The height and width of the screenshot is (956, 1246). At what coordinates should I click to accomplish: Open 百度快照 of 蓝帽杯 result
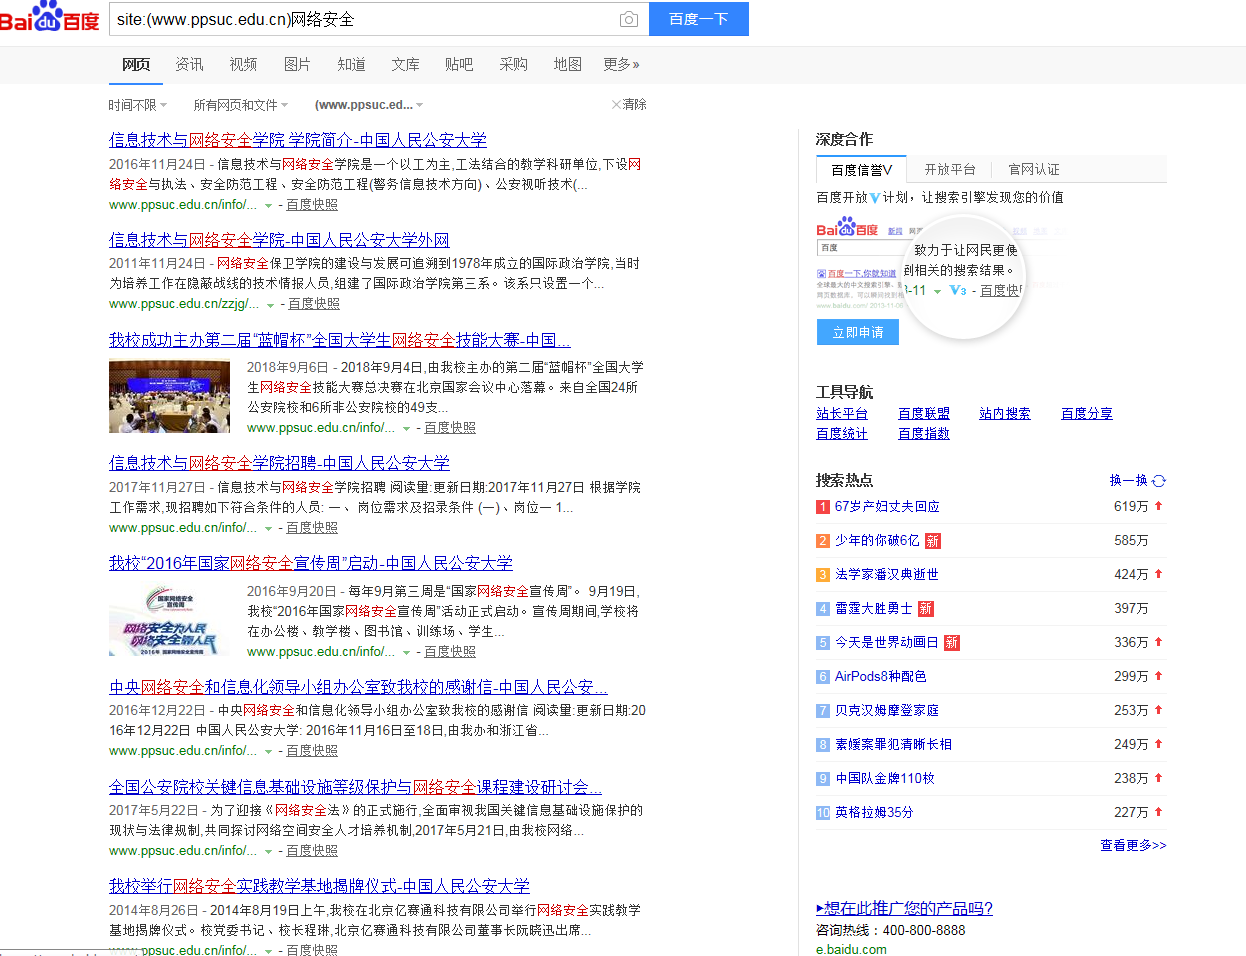450,428
